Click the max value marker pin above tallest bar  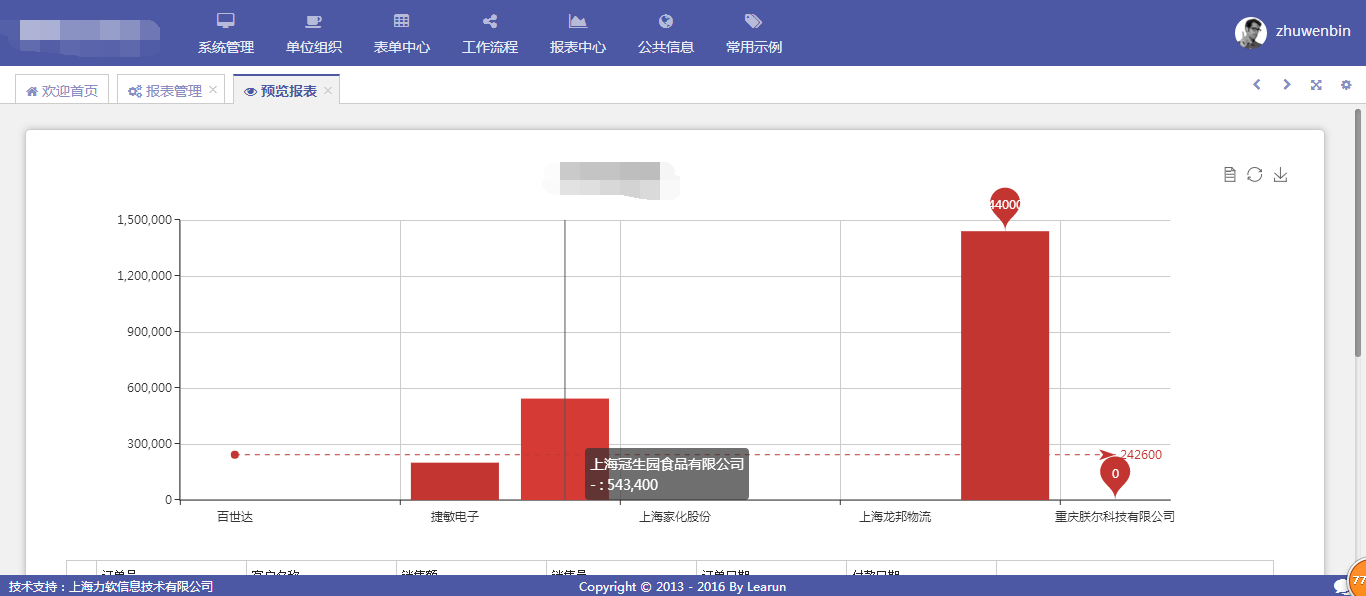1005,207
